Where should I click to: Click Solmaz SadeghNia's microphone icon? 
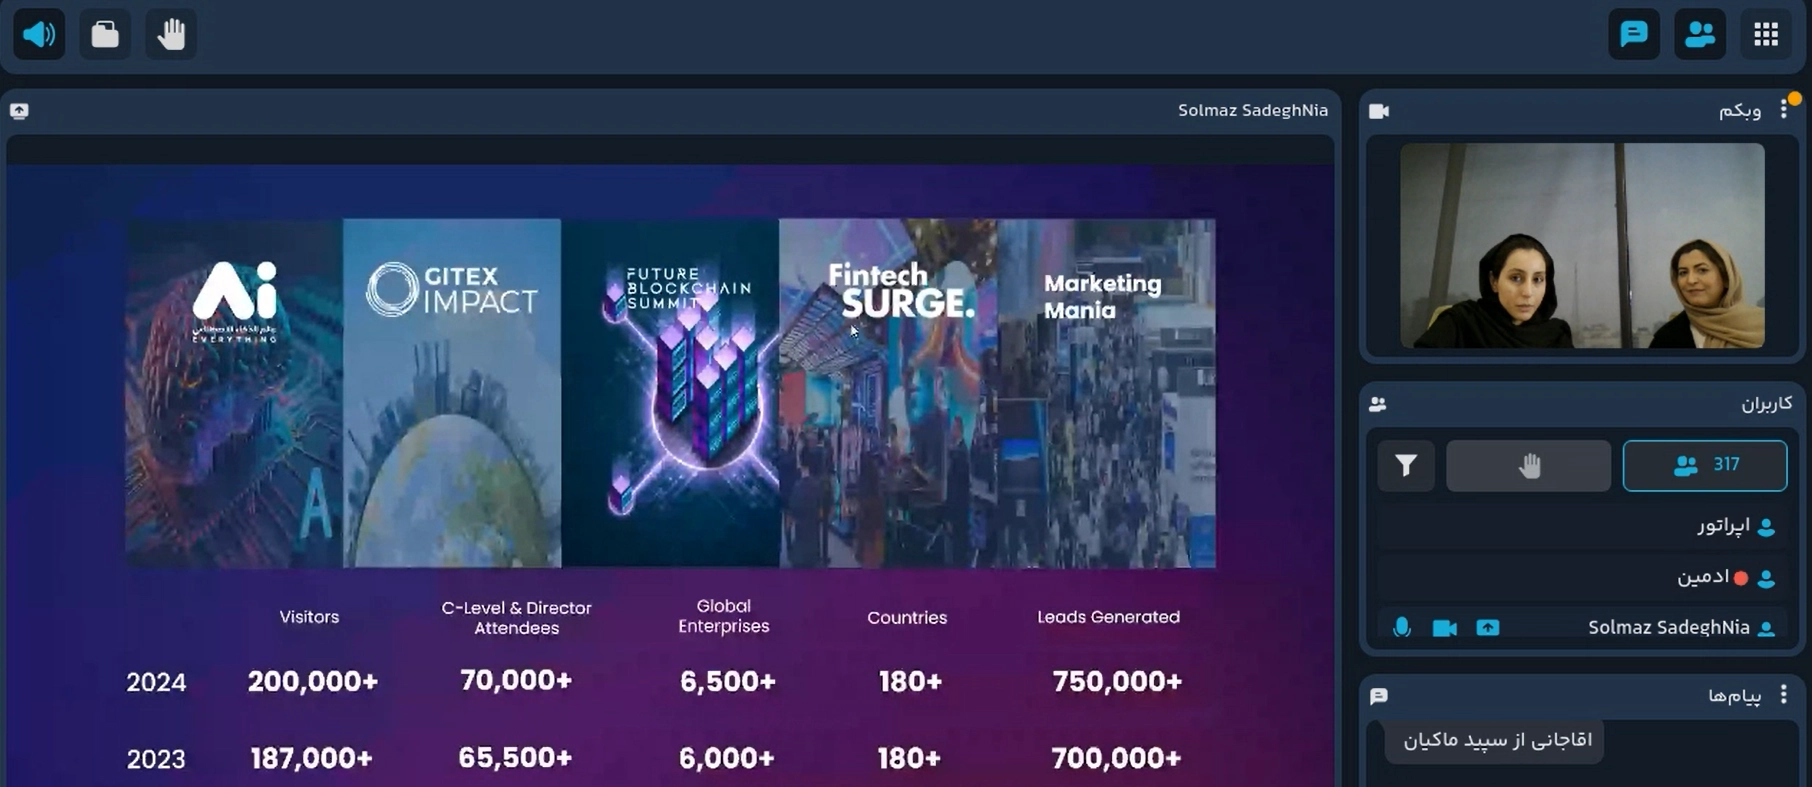pos(1402,627)
